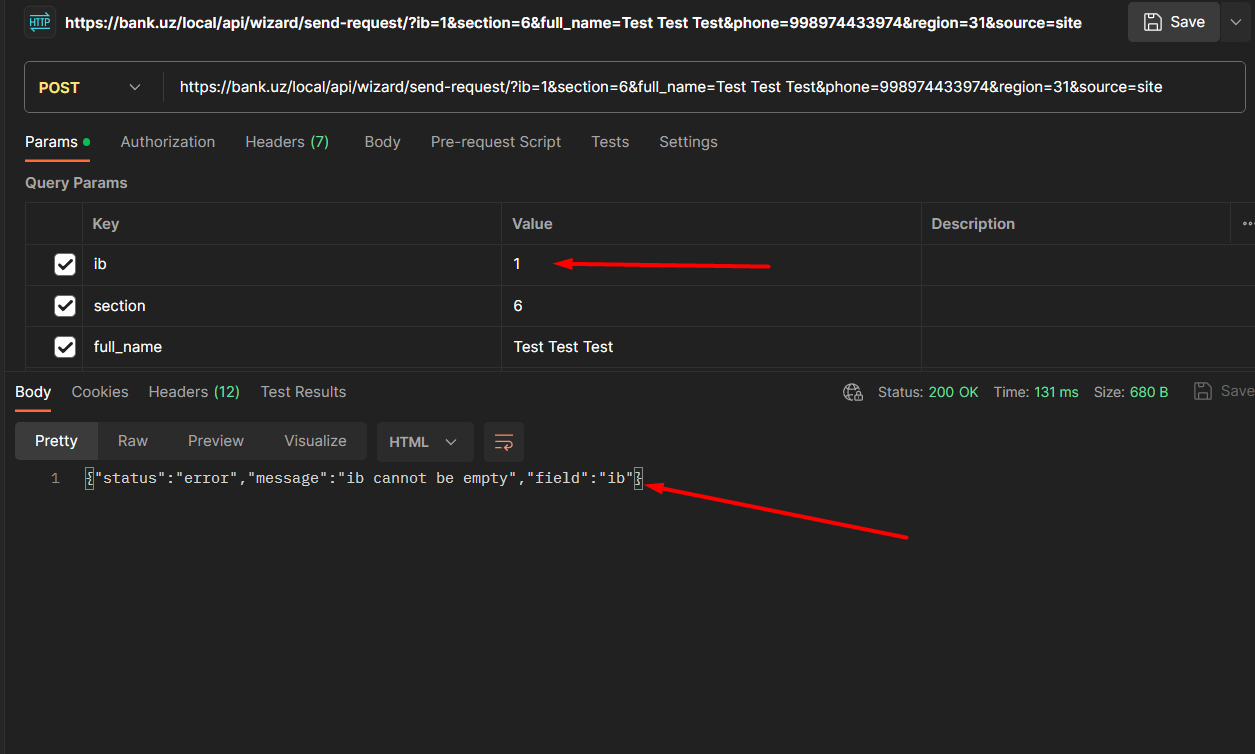Image resolution: width=1255 pixels, height=754 pixels.
Task: Click the Description column cell for ib
Action: 1075,265
